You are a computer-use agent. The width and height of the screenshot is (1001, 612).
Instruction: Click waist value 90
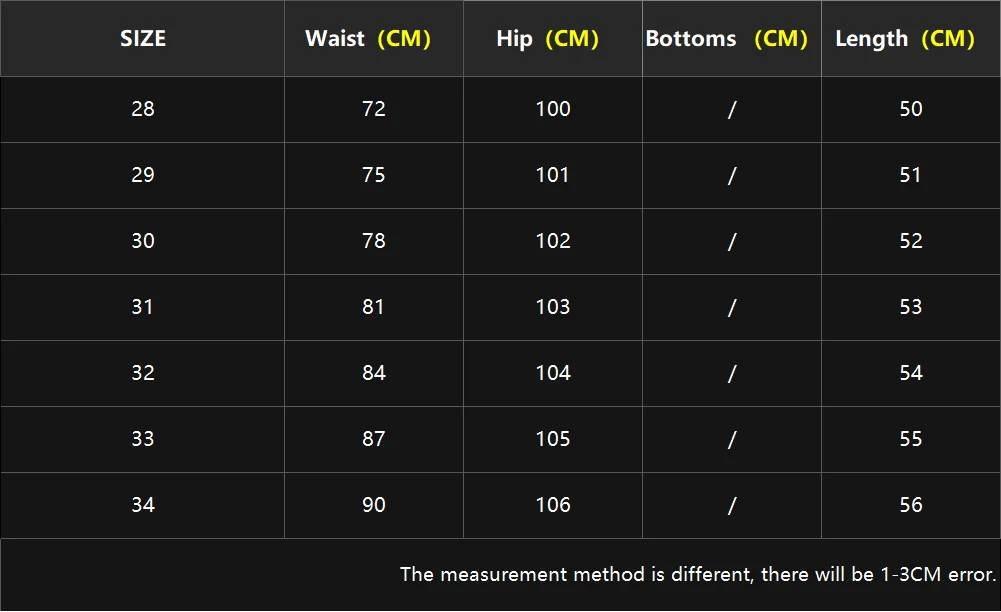point(373,505)
